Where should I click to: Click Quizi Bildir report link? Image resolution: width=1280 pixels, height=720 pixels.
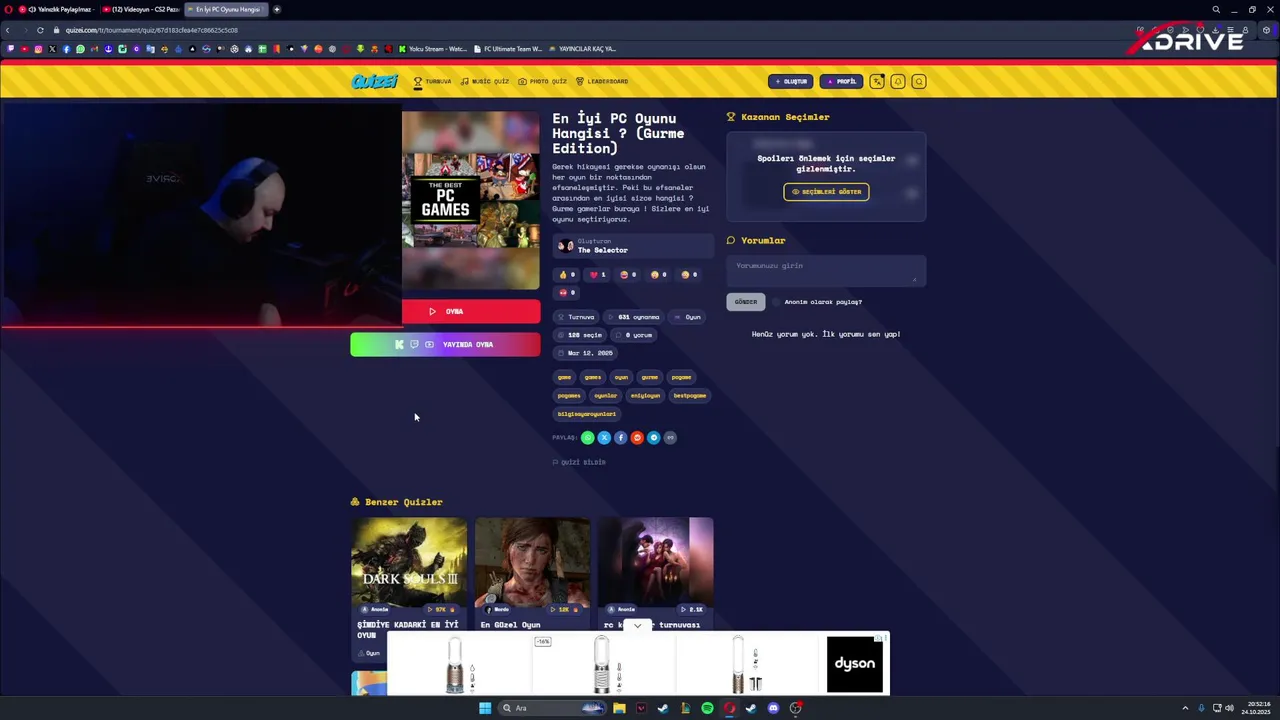point(579,462)
